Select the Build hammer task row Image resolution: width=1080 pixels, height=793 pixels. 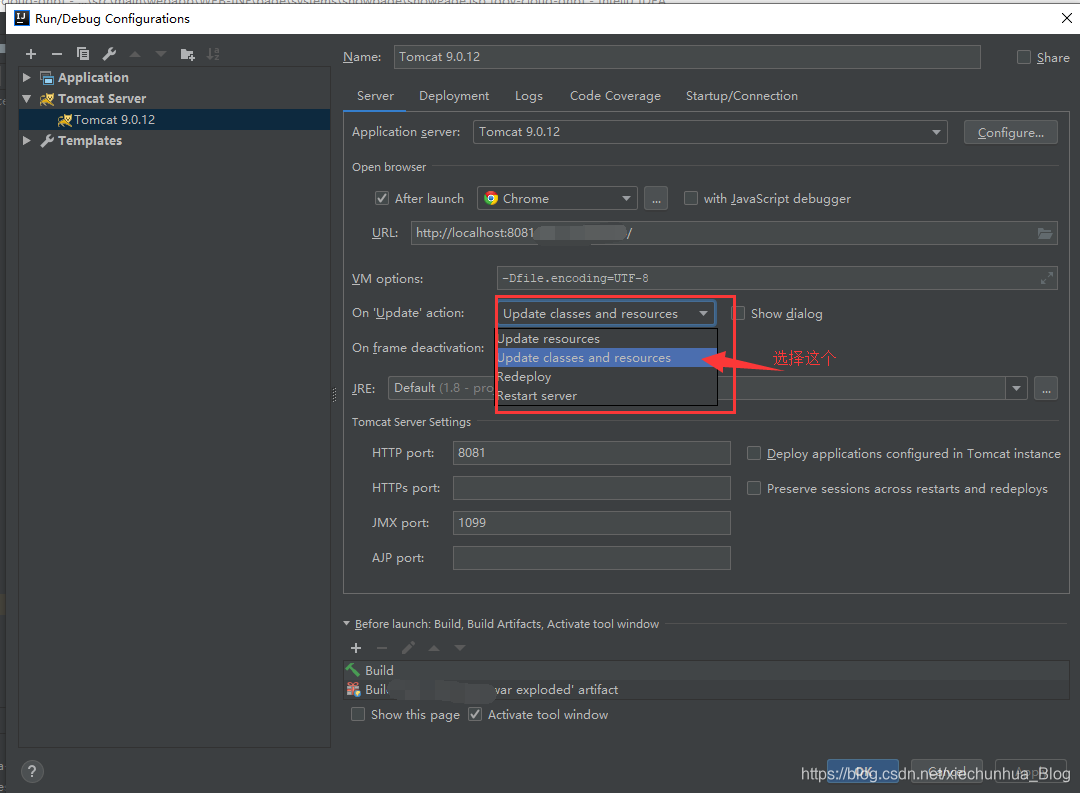[706, 670]
